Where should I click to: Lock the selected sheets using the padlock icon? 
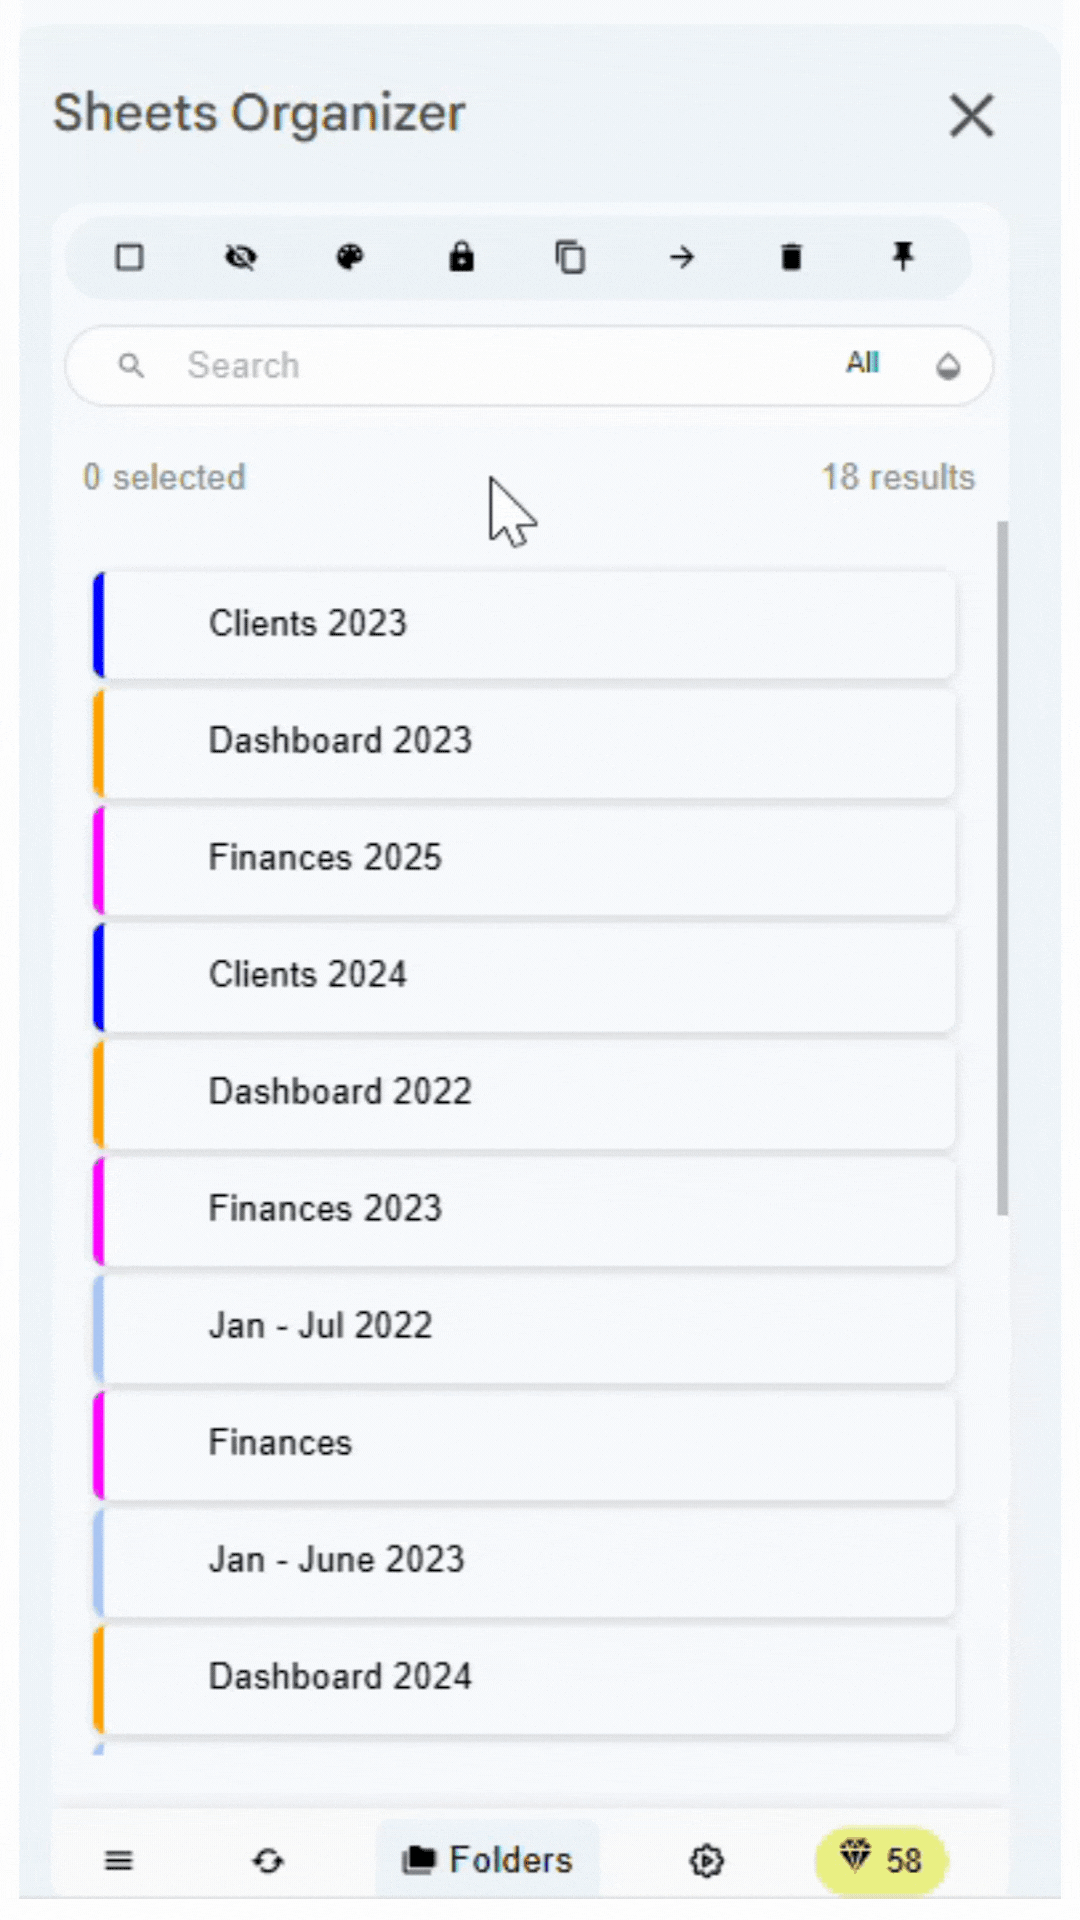pos(461,258)
